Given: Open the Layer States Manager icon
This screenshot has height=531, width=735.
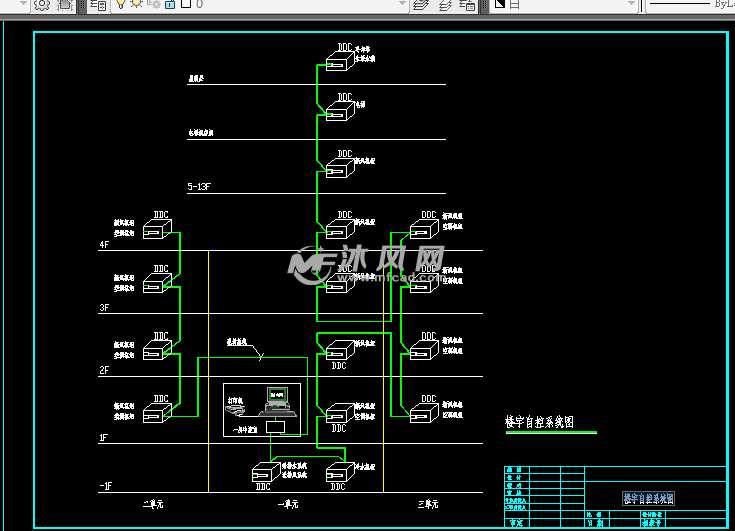Looking at the screenshot, I should click(x=467, y=5).
